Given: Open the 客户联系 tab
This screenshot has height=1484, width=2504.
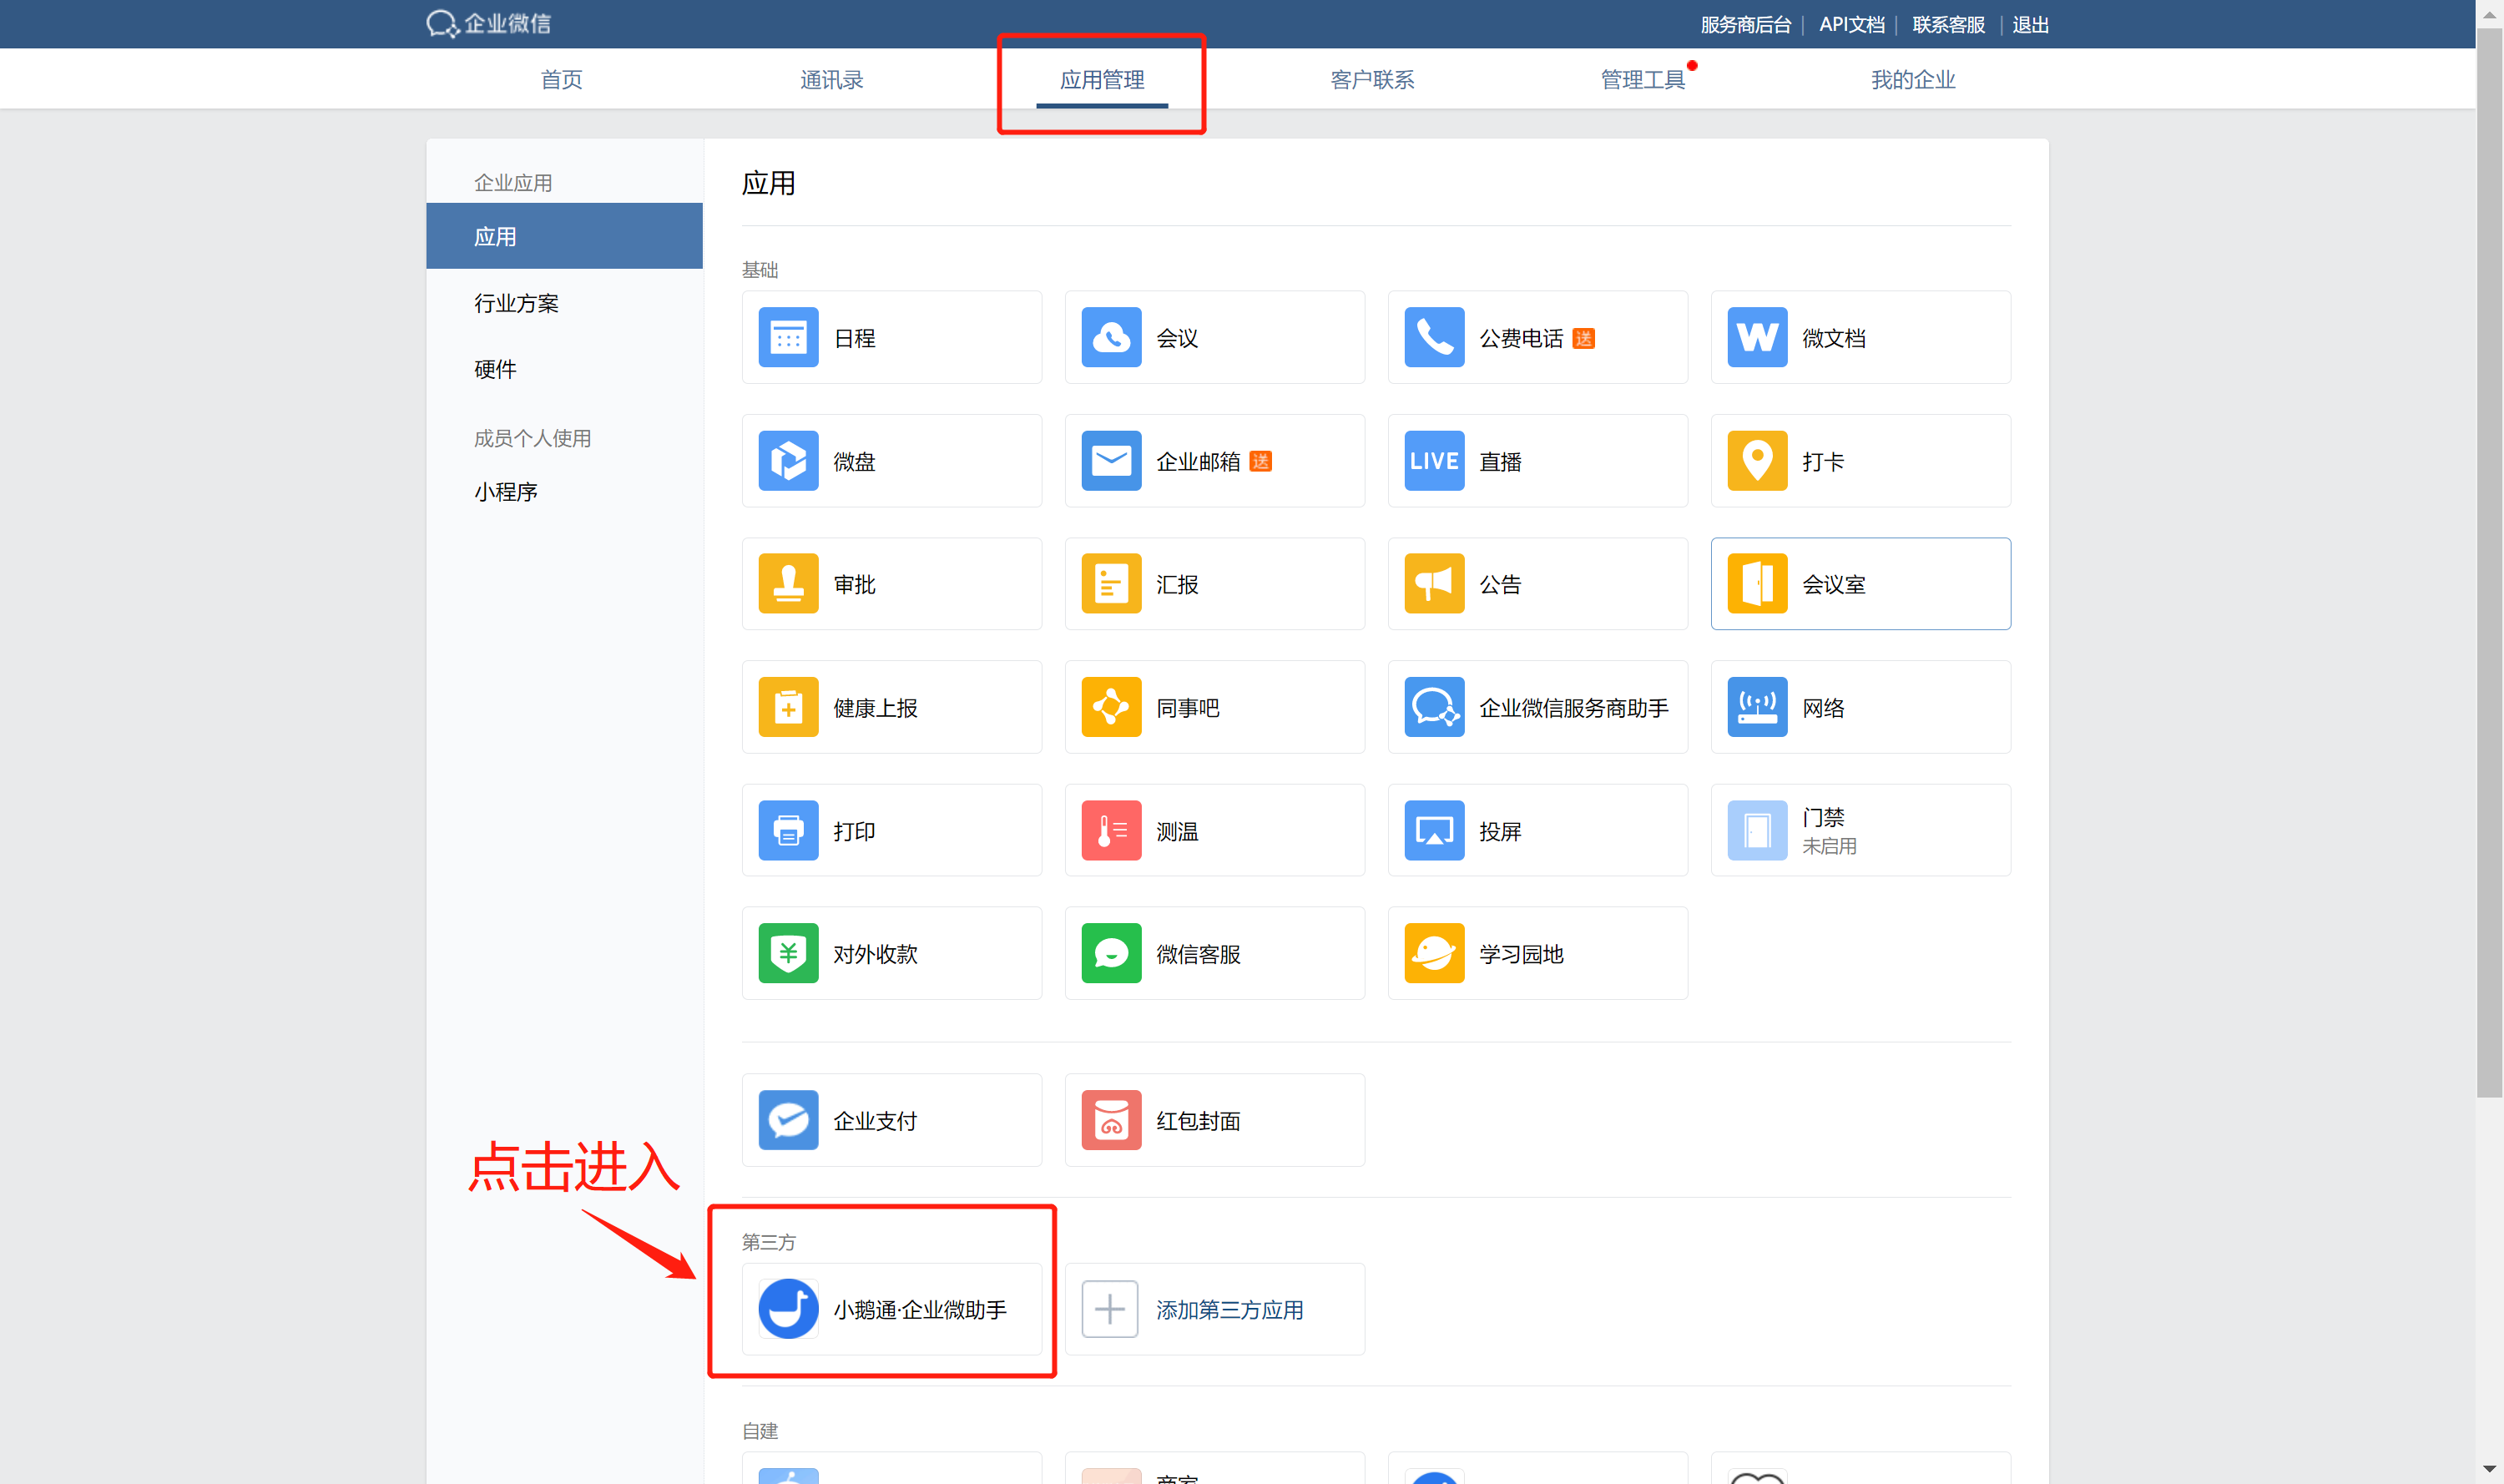Looking at the screenshot, I should [x=1372, y=80].
